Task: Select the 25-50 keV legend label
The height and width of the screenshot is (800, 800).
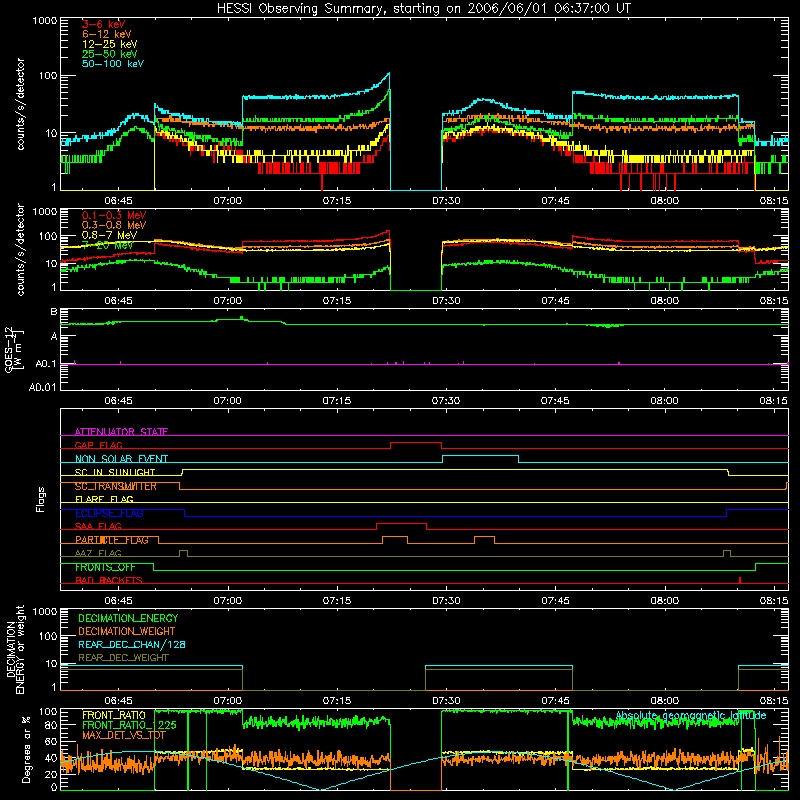Action: tap(109, 54)
